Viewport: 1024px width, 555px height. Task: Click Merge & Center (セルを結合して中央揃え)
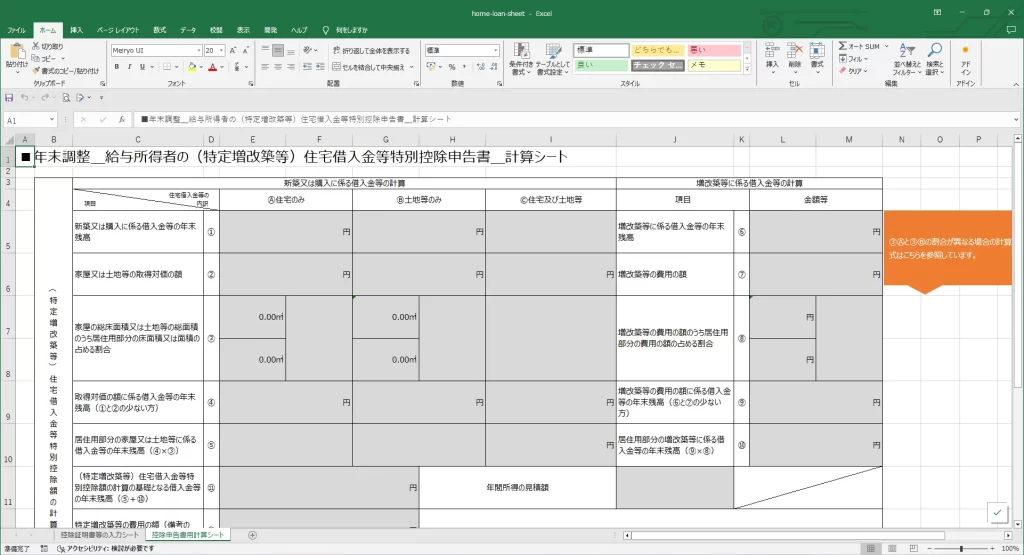372,67
